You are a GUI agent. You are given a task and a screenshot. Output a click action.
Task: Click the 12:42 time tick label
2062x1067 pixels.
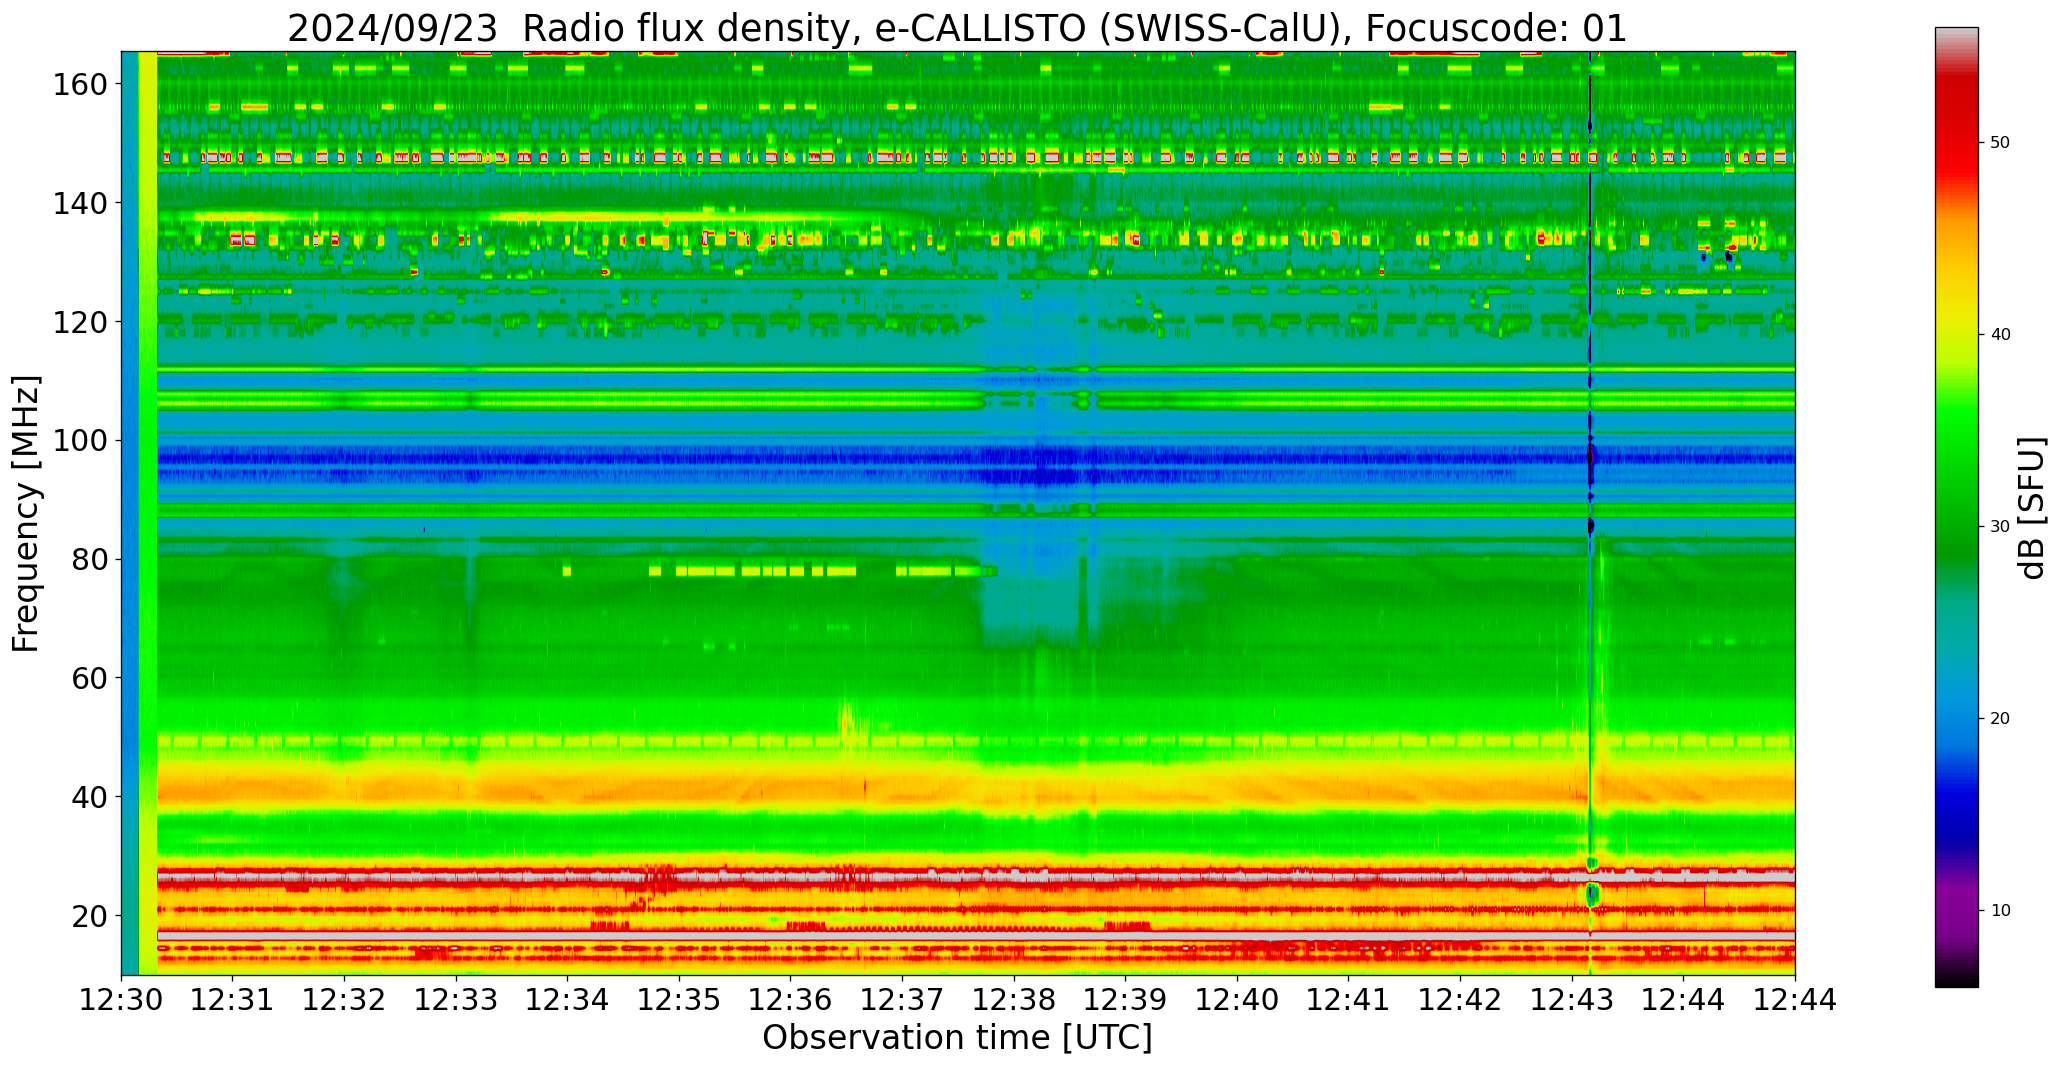1460,1000
